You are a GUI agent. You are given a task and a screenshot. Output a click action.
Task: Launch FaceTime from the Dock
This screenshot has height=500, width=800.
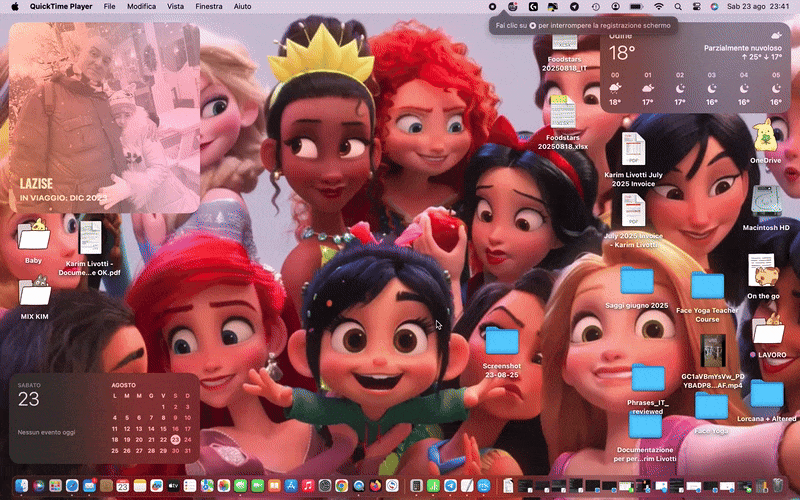point(257,485)
